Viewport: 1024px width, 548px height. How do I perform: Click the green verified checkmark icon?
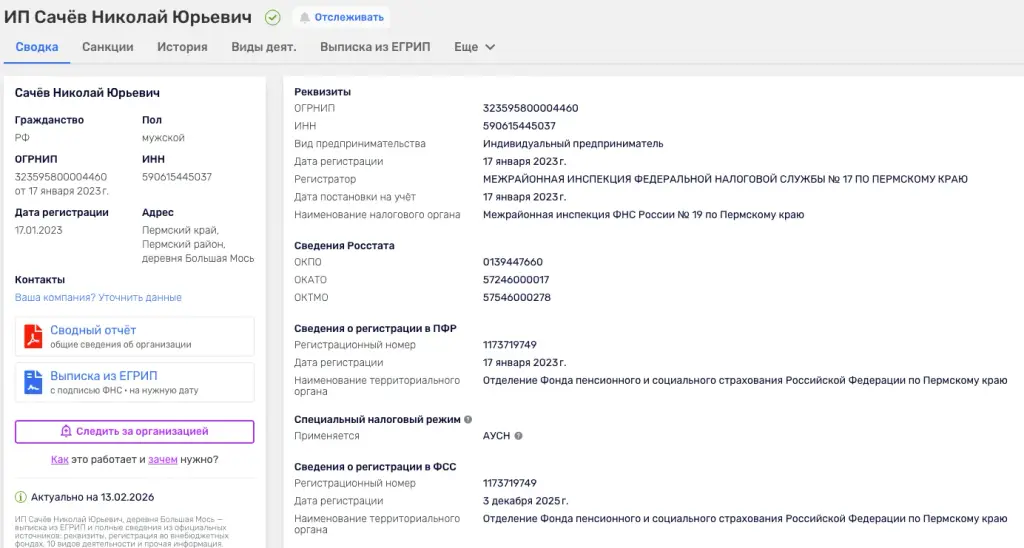coord(272,18)
